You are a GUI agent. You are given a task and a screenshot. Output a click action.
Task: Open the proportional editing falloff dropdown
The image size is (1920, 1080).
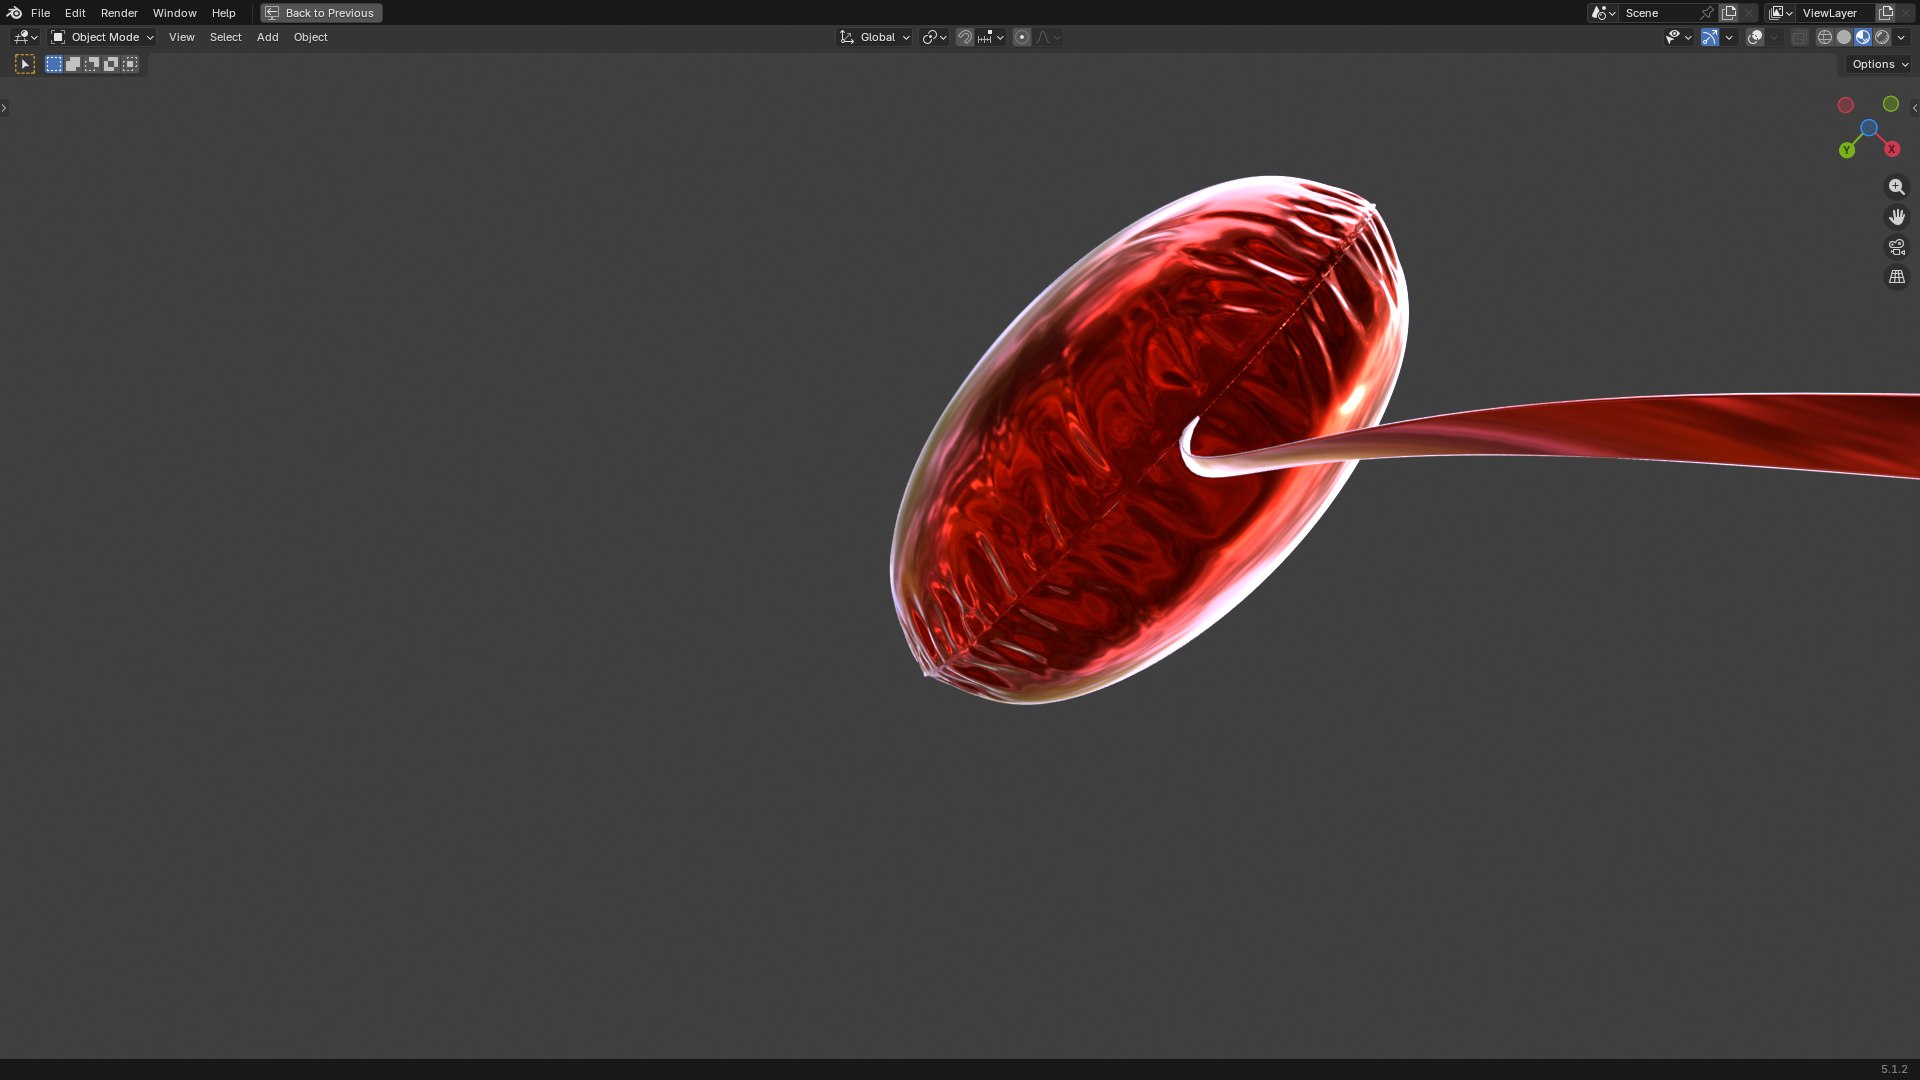pos(1048,37)
